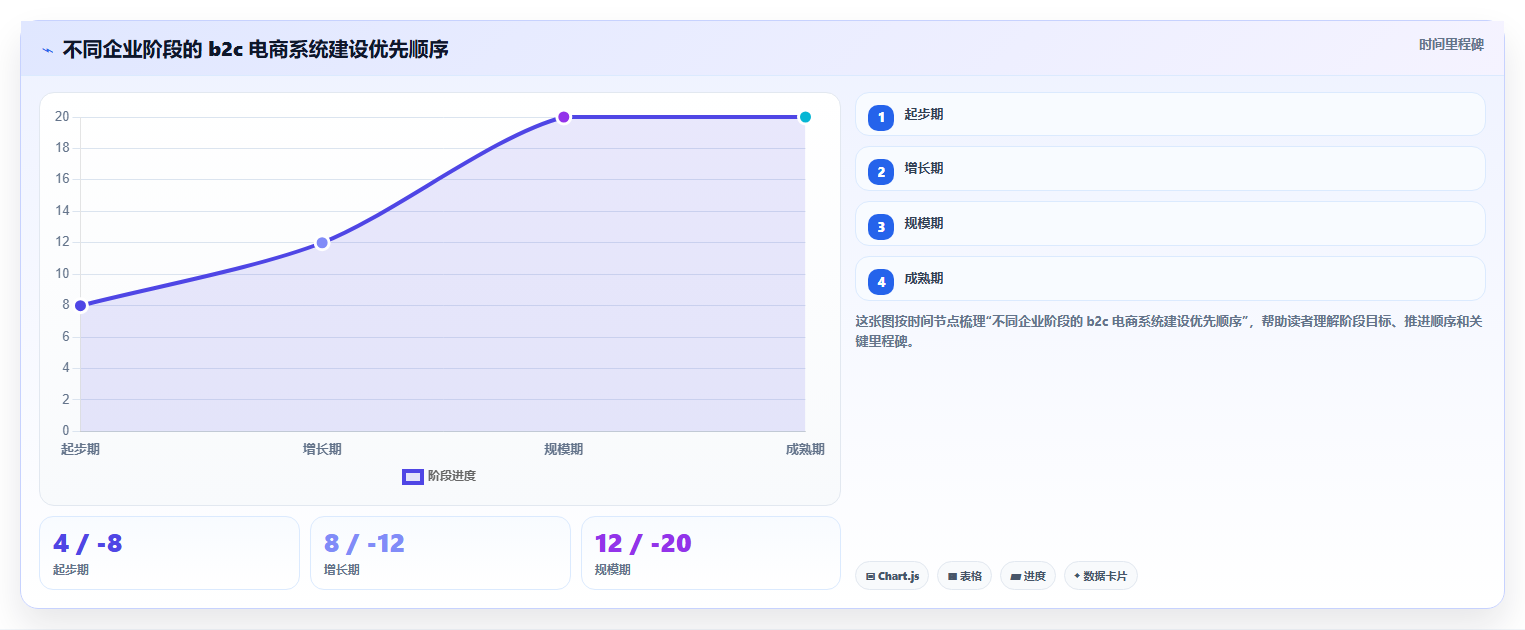The width and height of the screenshot is (1525, 630).
Task: Click the 4 / -8 data card value
Action: pos(88,544)
